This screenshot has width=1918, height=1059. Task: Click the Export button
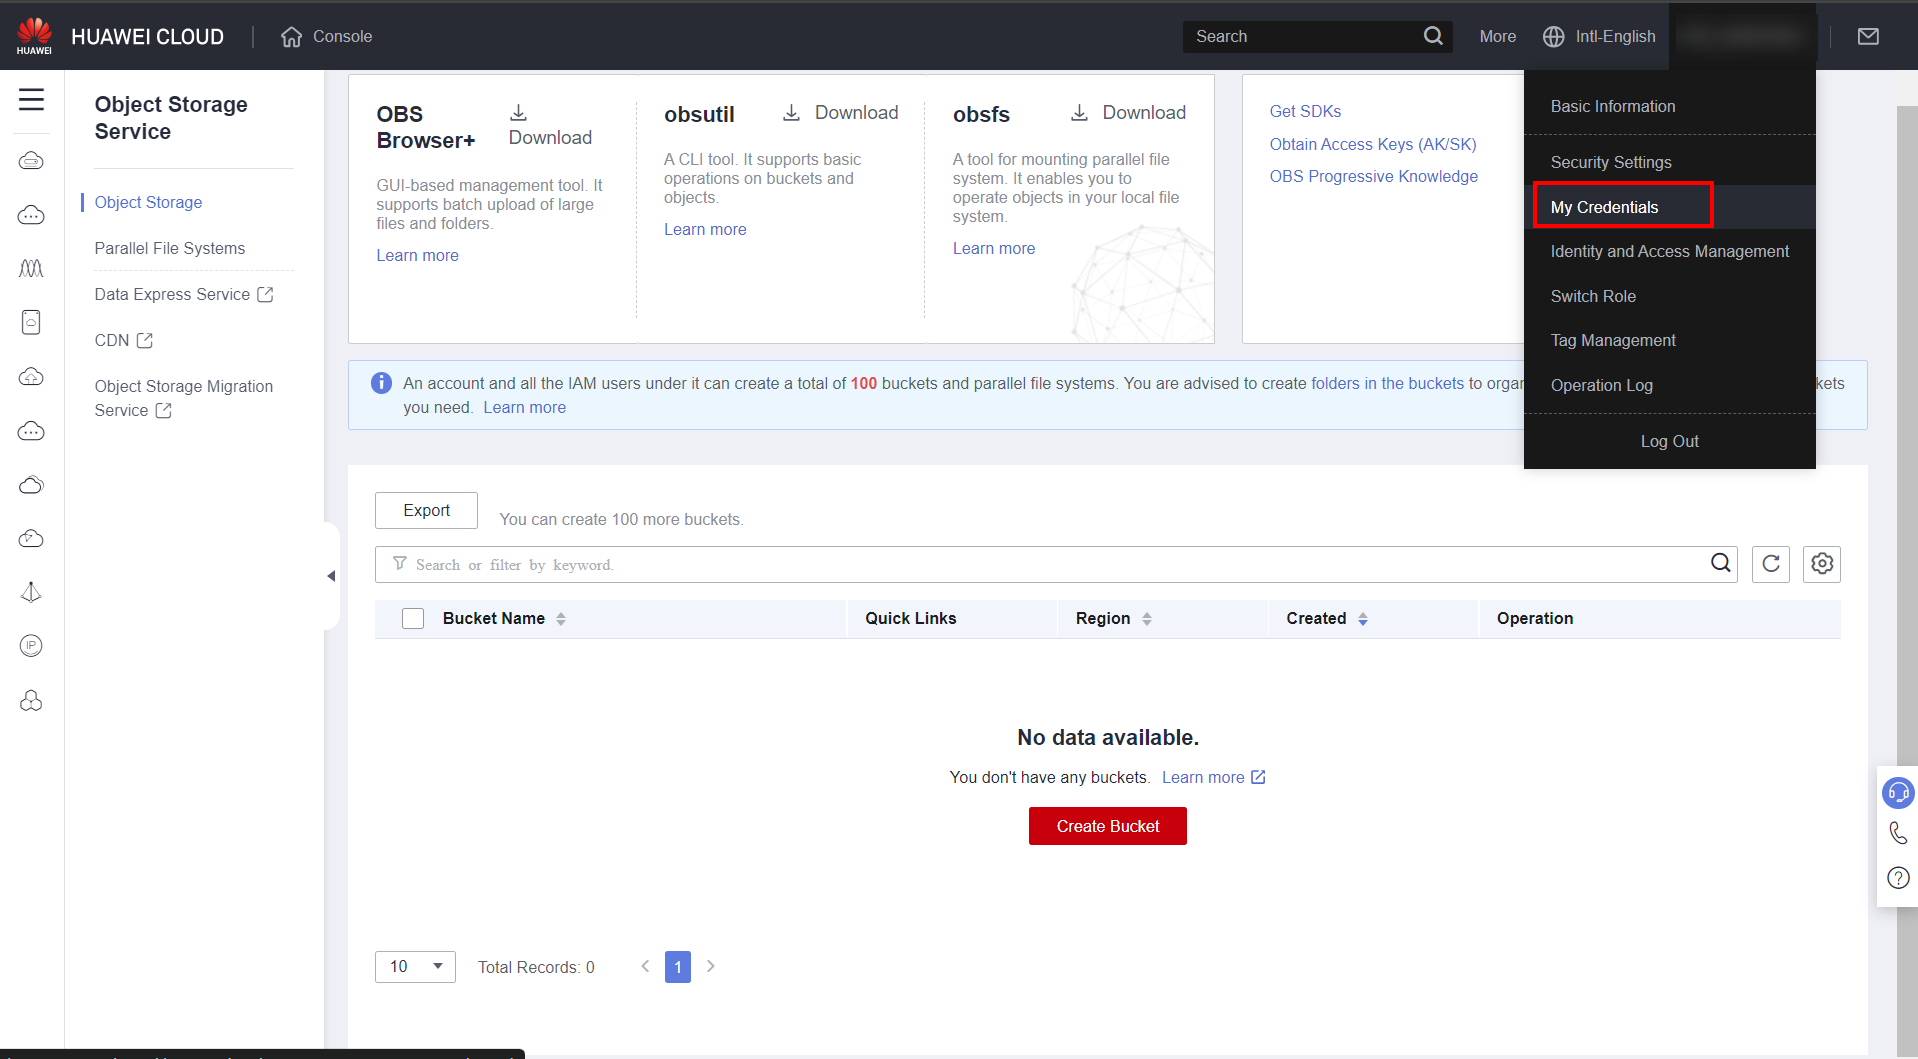[x=426, y=511]
